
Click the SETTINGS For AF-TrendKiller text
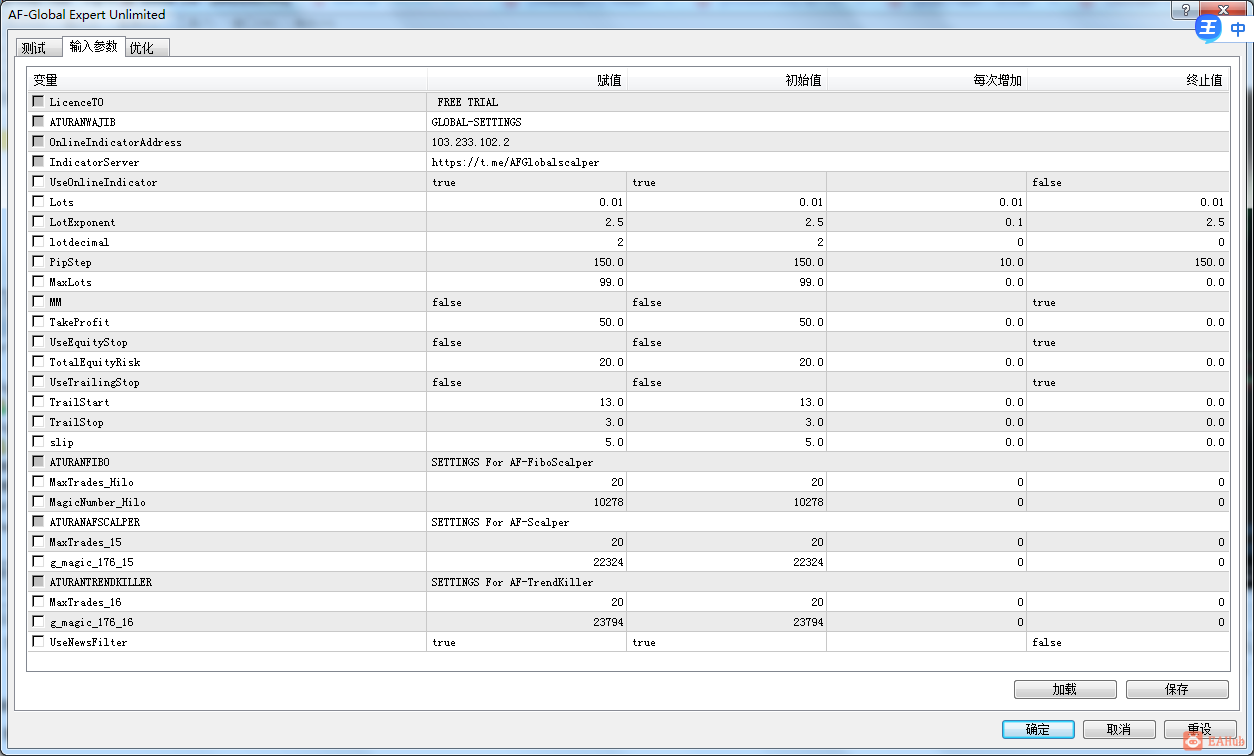point(512,582)
